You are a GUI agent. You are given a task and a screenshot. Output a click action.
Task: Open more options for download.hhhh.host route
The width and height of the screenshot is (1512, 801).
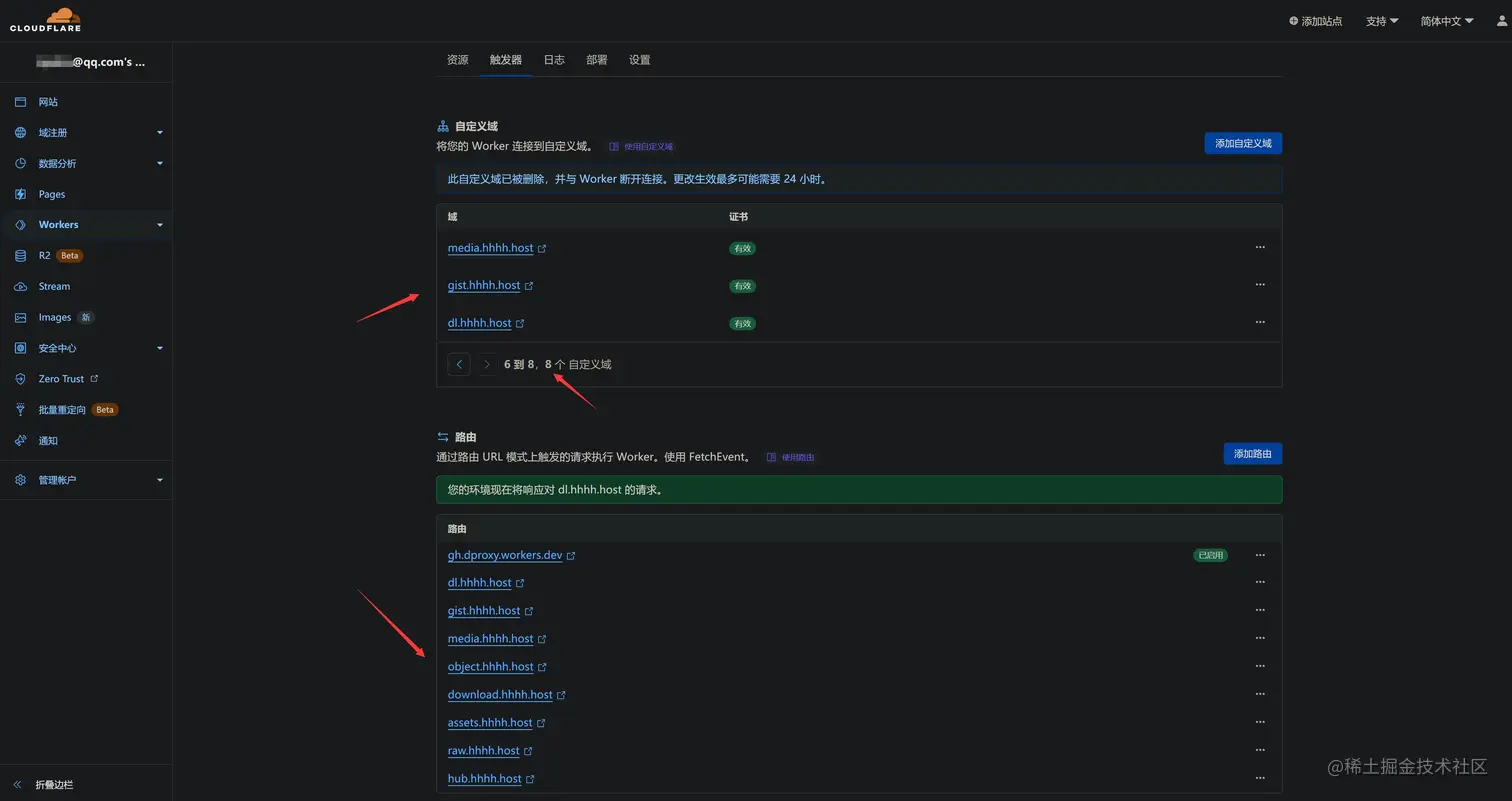pos(1260,694)
